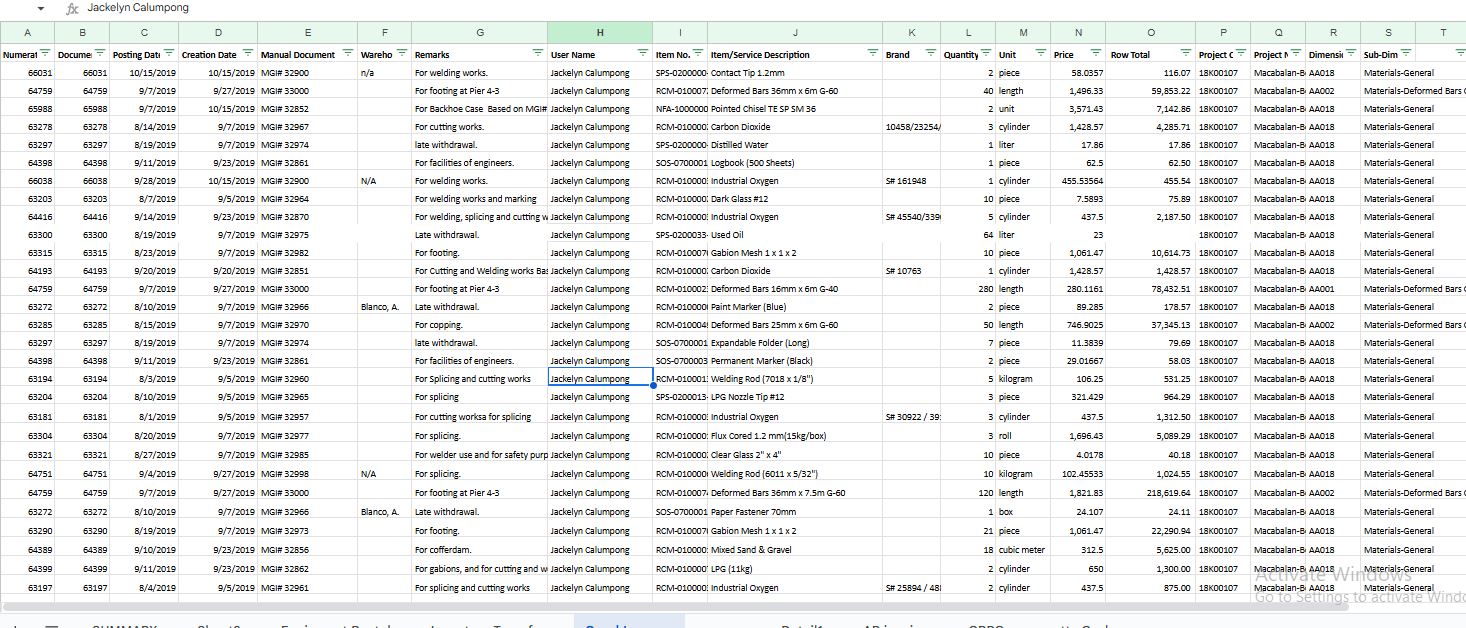This screenshot has height=628, width=1466.
Task: Select the Paper Fastener 70mm cell
Action: (x=795, y=512)
